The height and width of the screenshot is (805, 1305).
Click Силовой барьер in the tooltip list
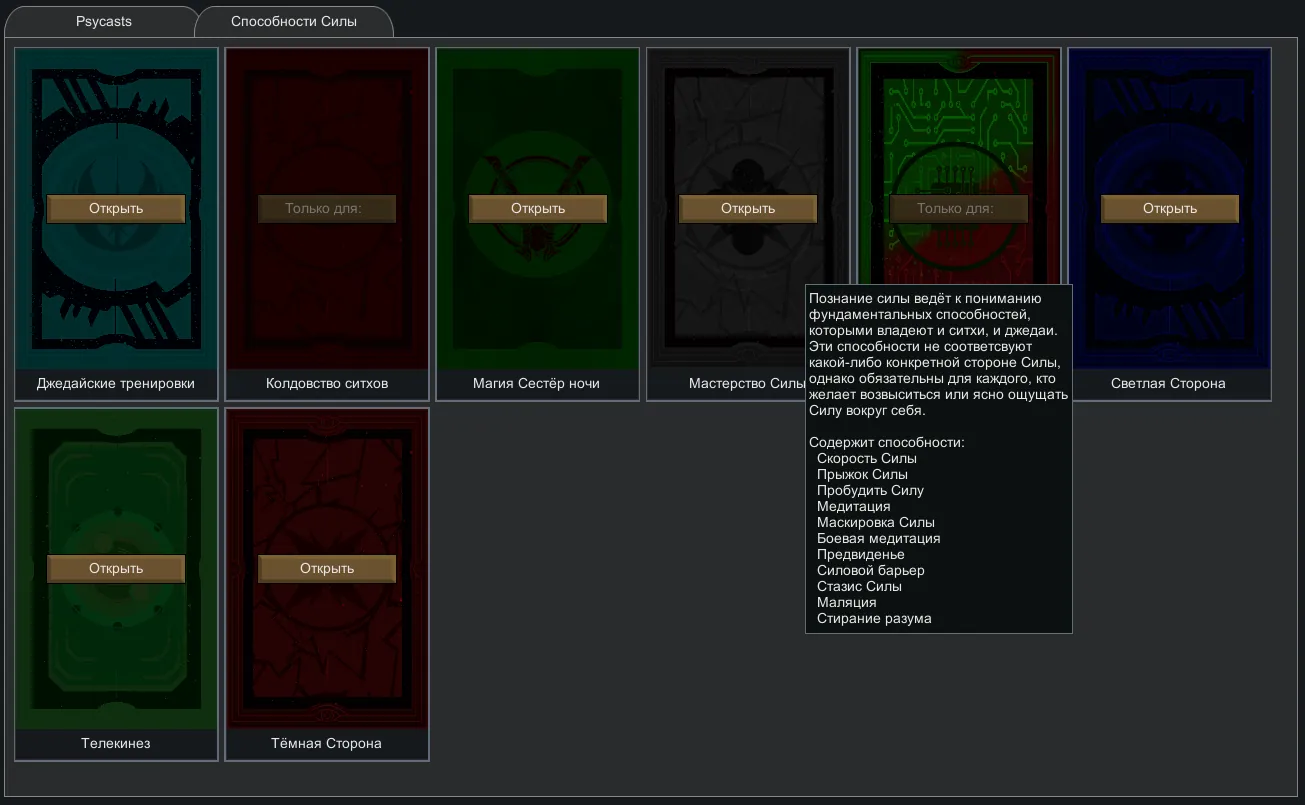[870, 570]
